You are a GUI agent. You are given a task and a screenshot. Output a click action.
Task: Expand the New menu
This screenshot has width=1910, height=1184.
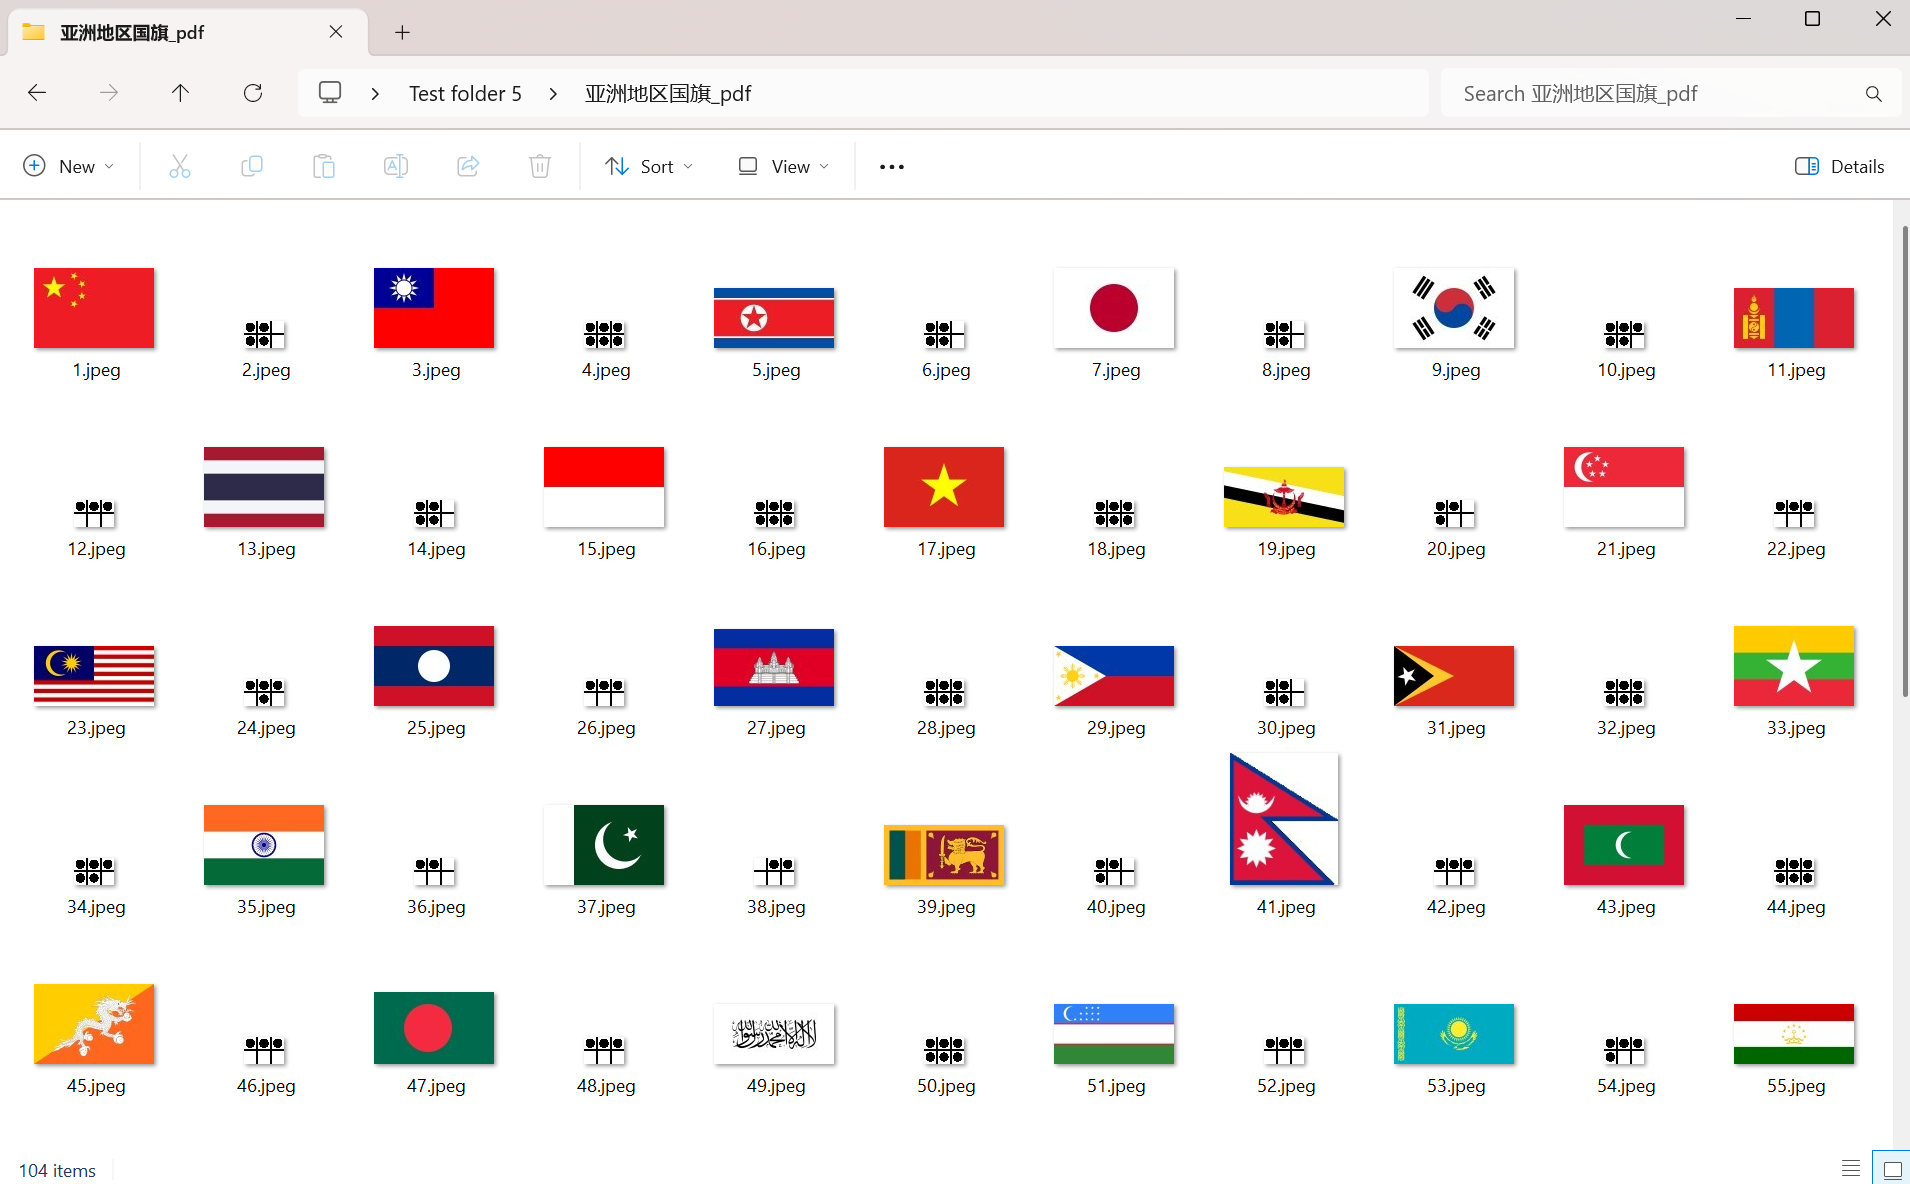67,166
